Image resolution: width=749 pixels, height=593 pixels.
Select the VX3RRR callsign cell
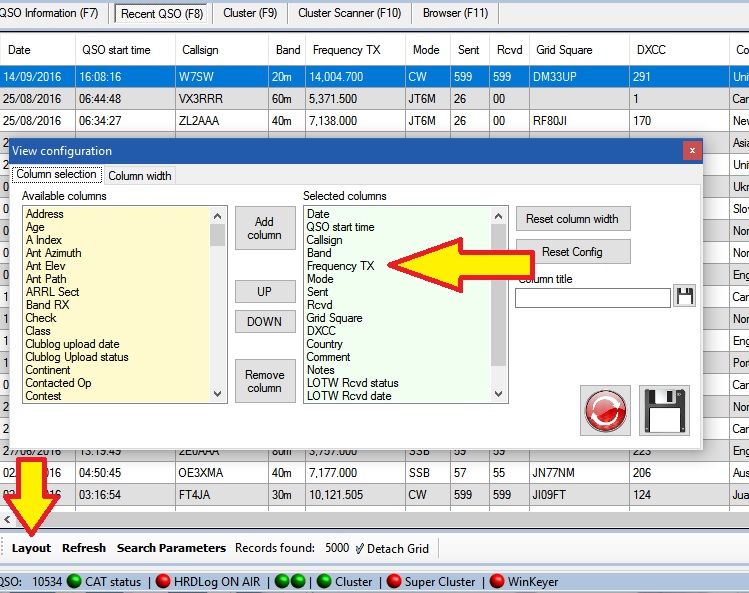[222, 99]
